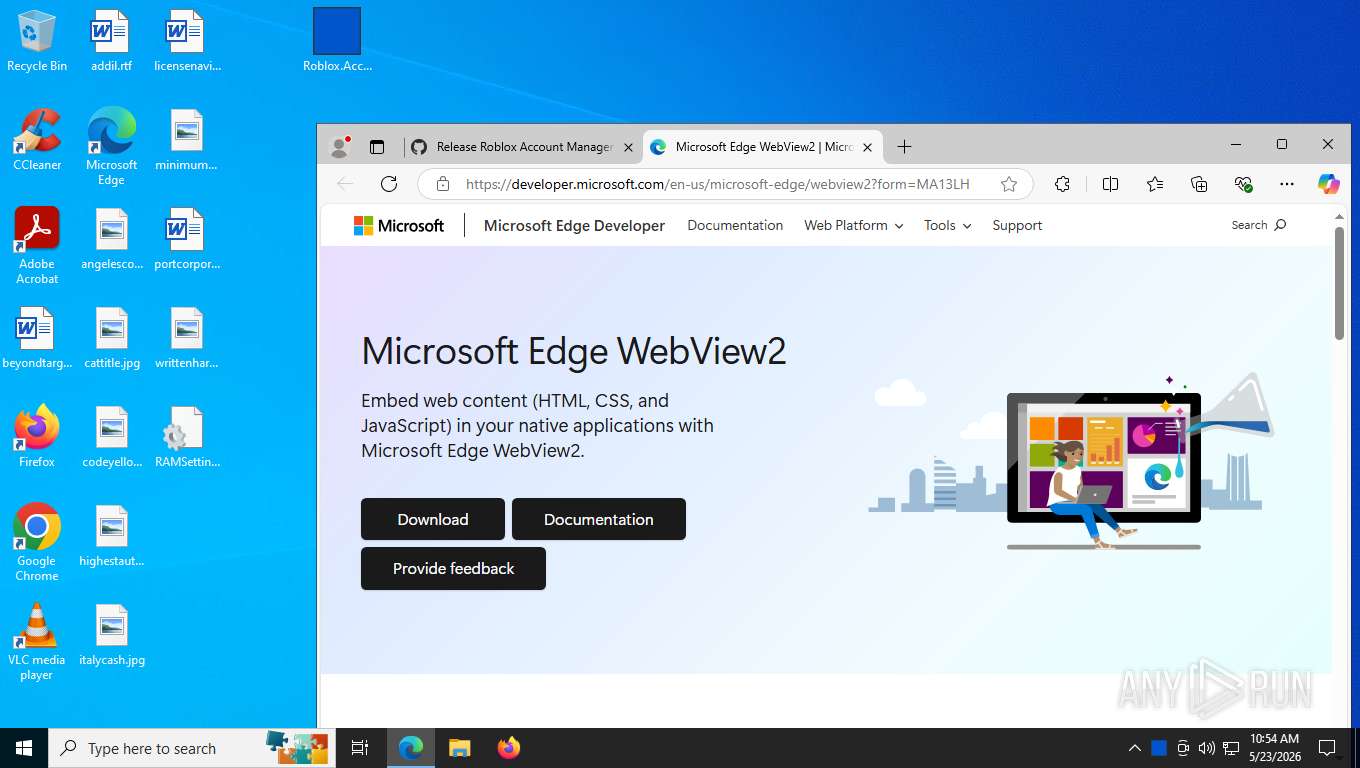Viewport: 1360px width, 768px height.
Task: Open beyondtarg Word document on desktop
Action: click(x=37, y=338)
